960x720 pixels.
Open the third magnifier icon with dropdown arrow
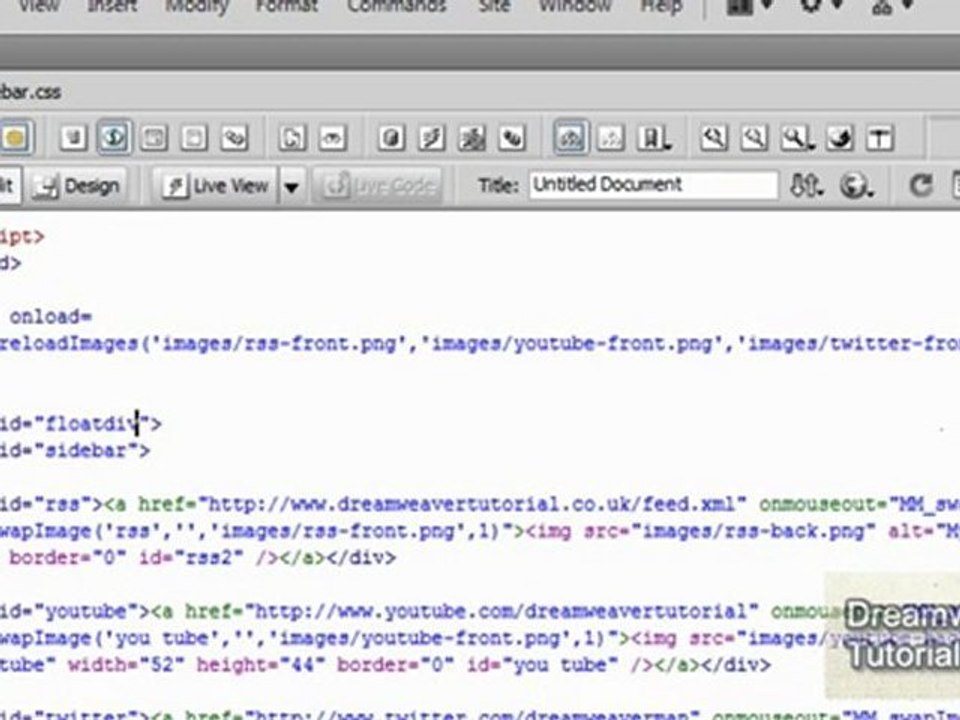(797, 138)
